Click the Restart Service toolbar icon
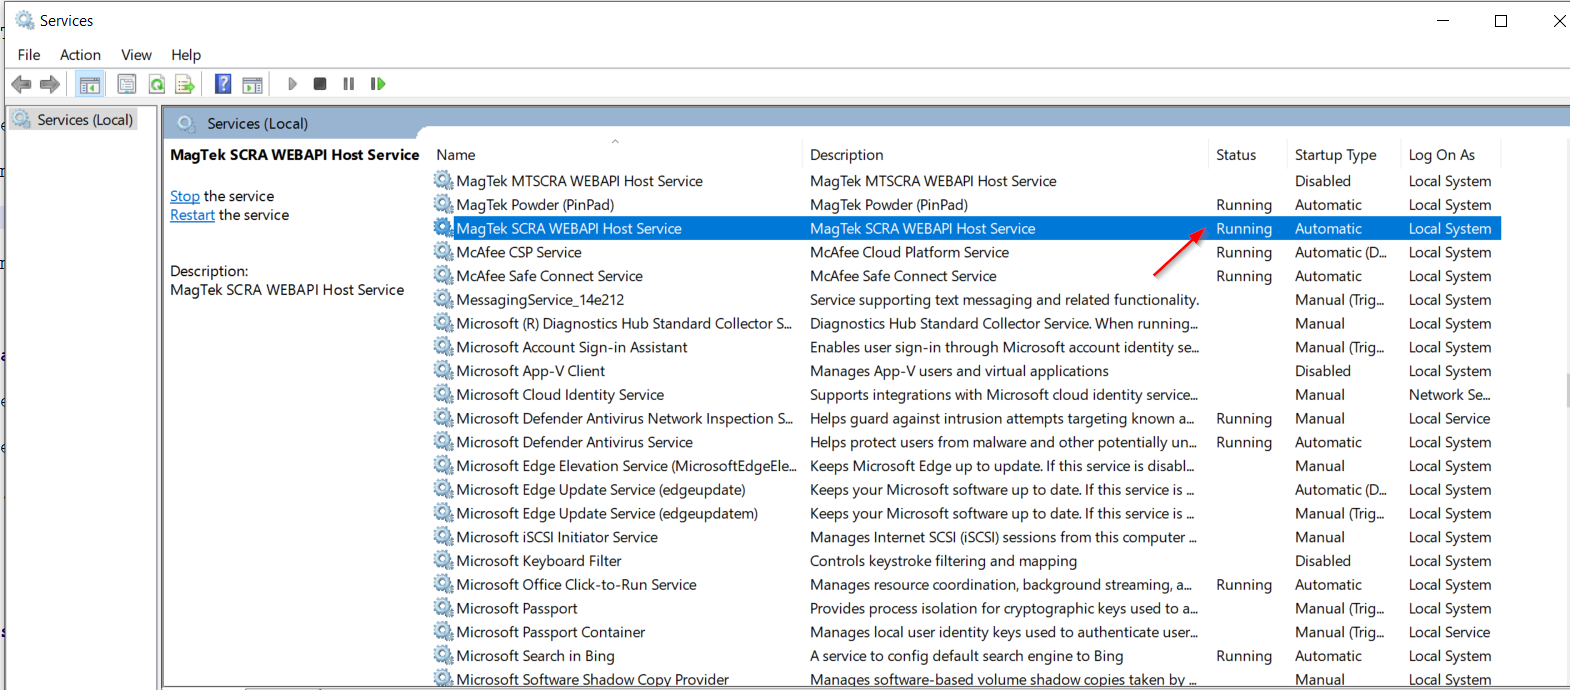Screen dimensions: 1570x696 pos(378,84)
